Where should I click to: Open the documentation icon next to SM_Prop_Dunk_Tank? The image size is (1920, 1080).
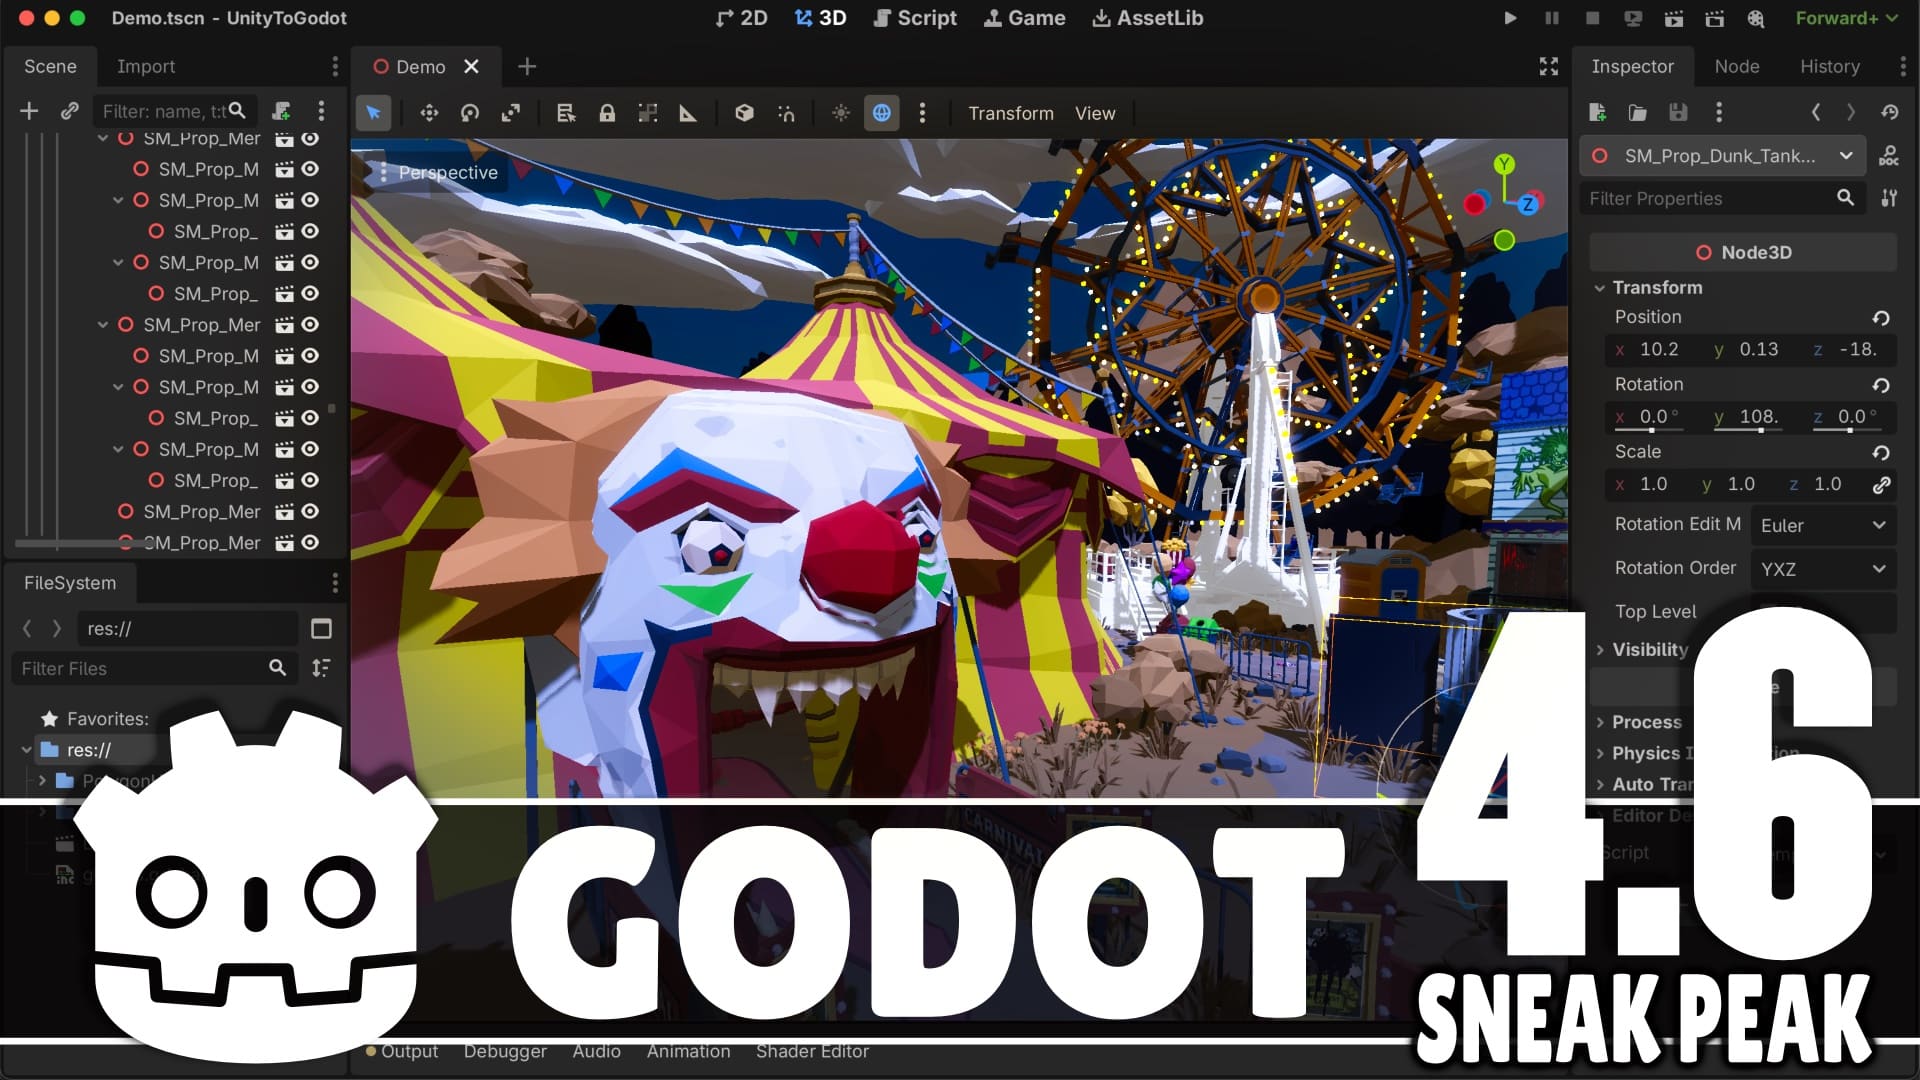[x=1889, y=156]
